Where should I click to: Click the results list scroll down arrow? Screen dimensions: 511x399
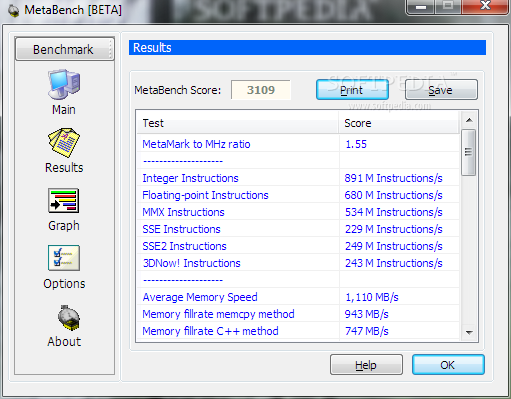[x=469, y=332]
